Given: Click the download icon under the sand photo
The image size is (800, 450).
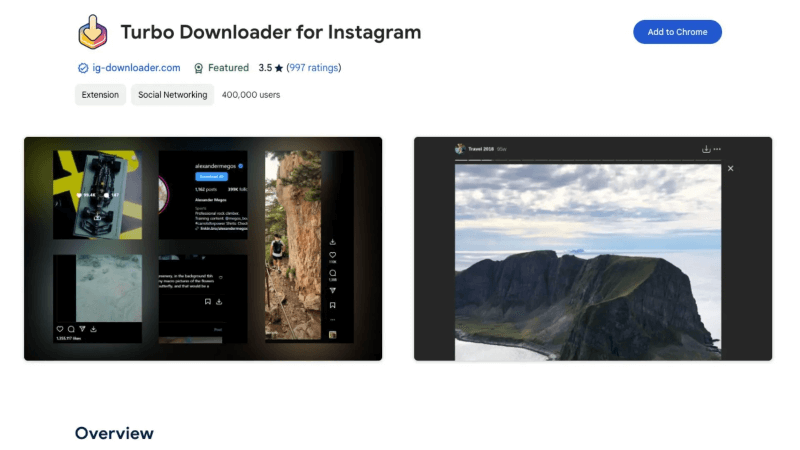Looking at the screenshot, I should coord(93,329).
